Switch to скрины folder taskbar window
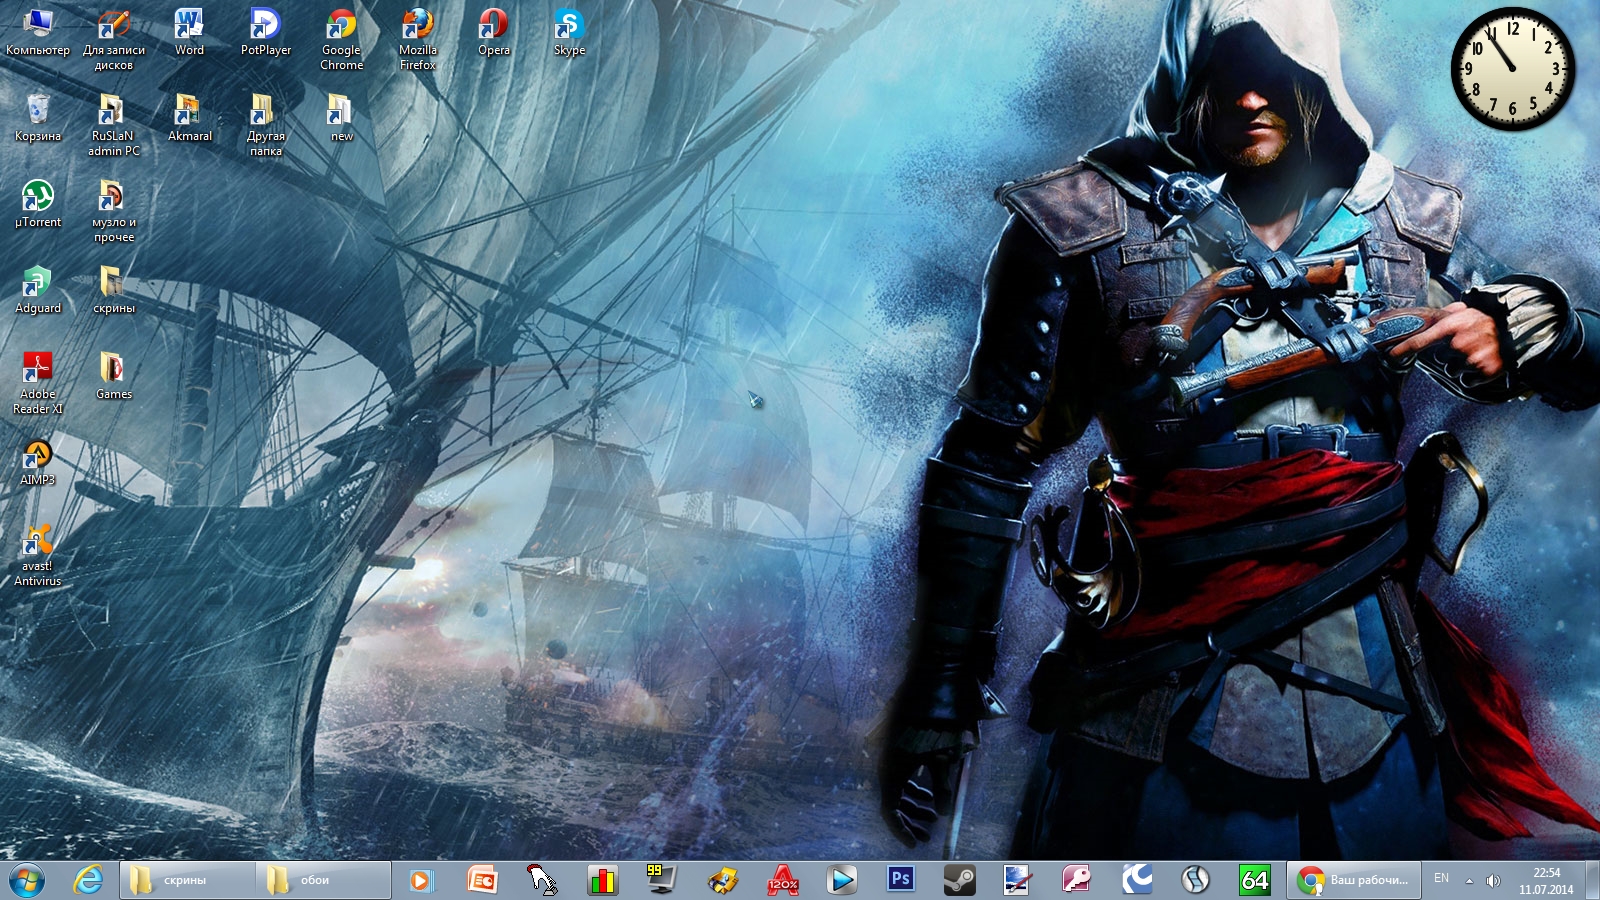 tap(186, 880)
